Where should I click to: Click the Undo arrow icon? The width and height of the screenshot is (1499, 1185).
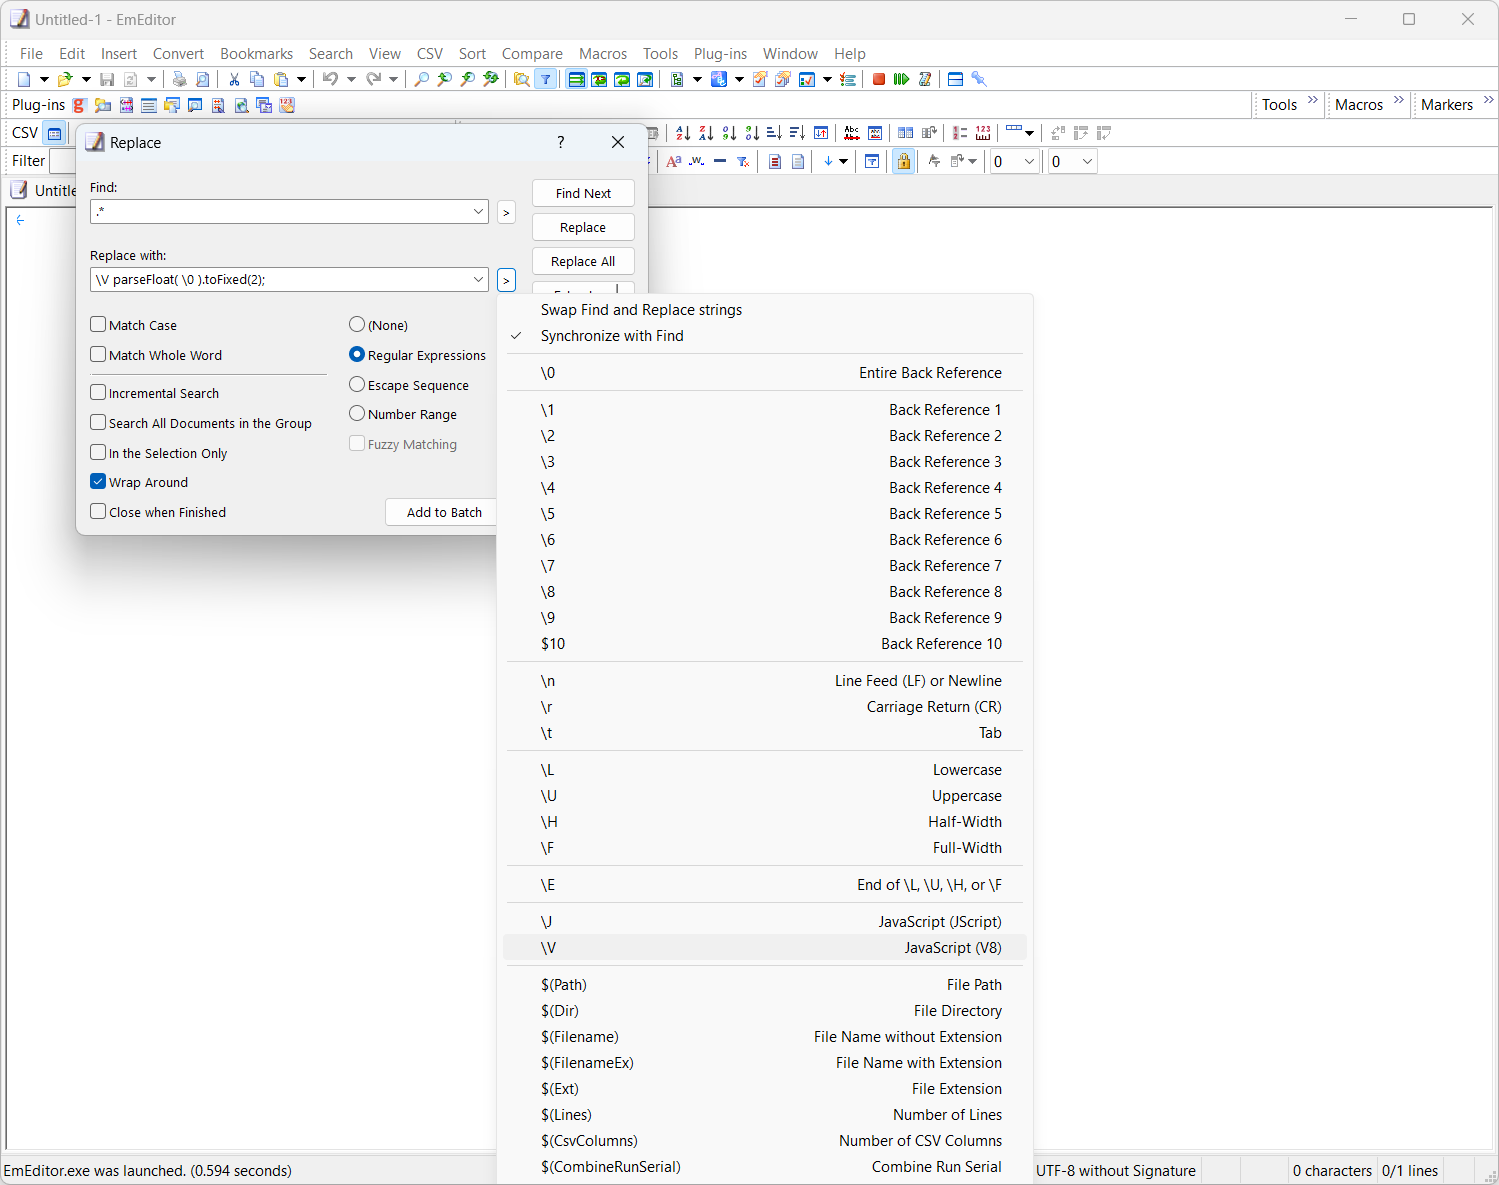pyautogui.click(x=330, y=79)
